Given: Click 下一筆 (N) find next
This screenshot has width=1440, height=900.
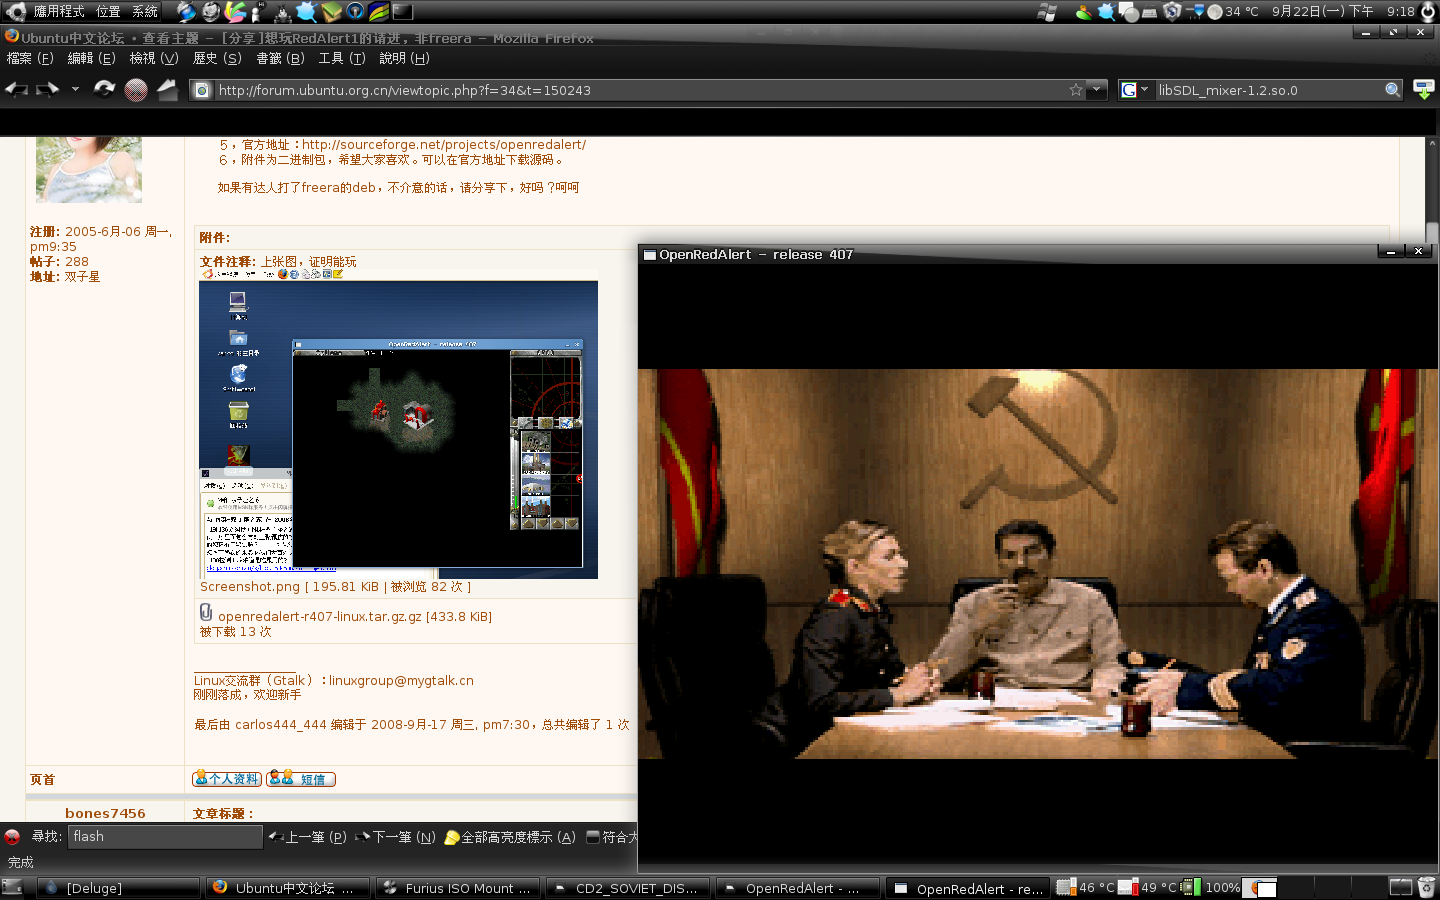Looking at the screenshot, I should click(395, 837).
